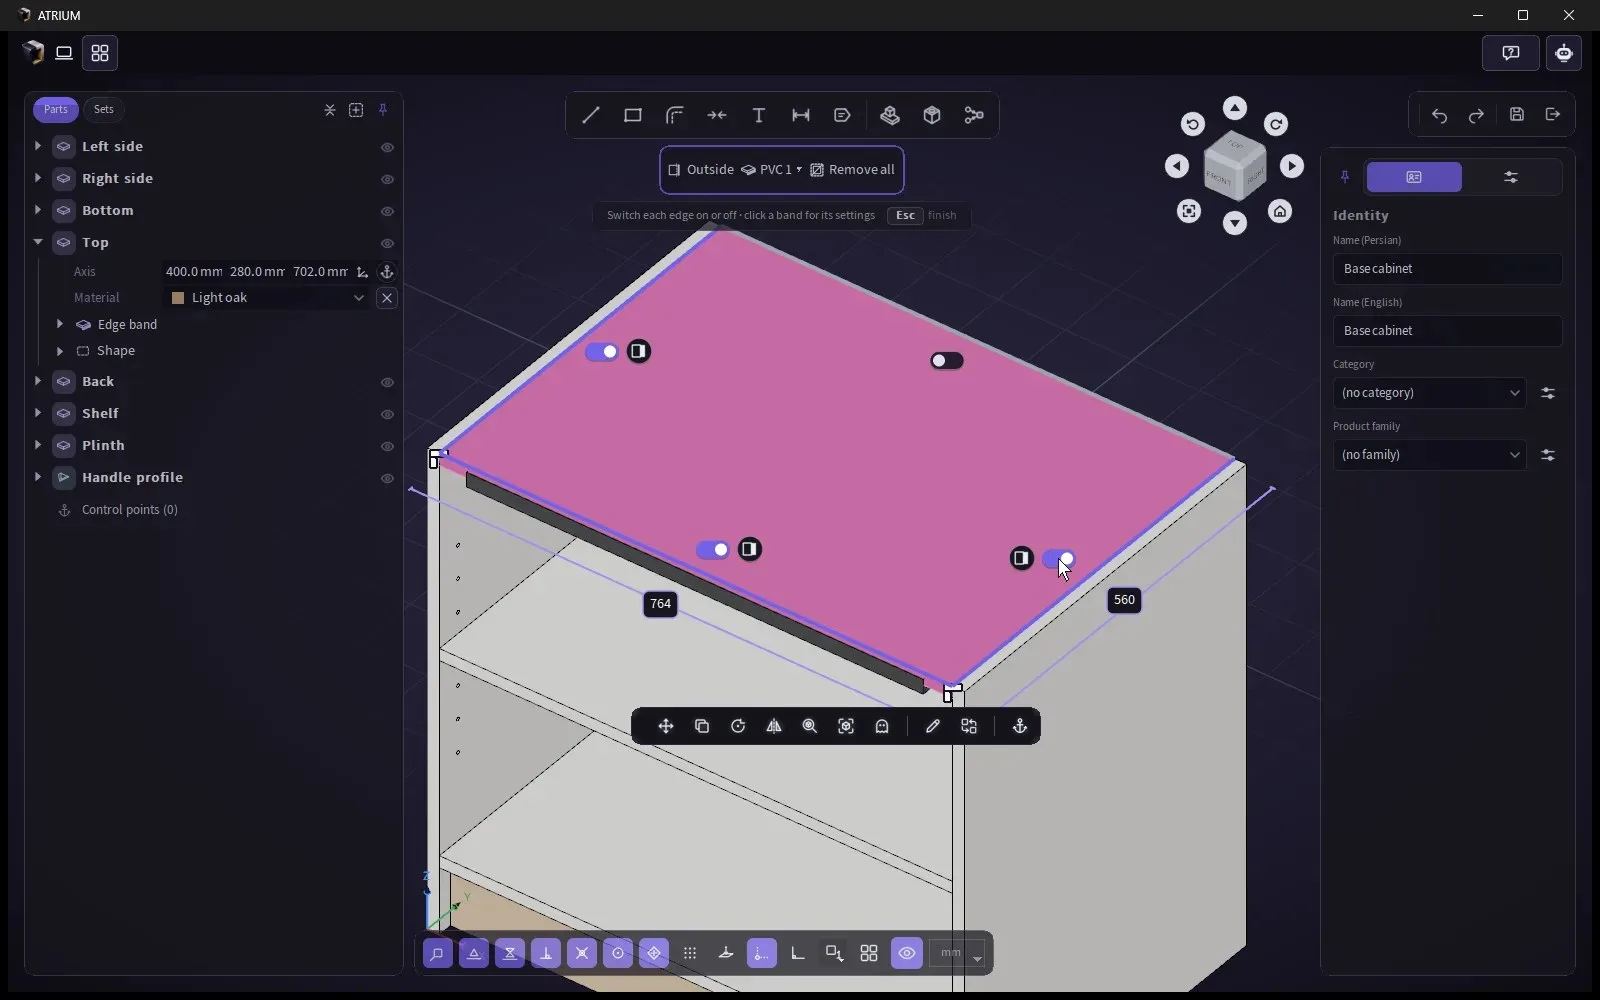Open the Identity tab in the right panel

pos(1414,177)
